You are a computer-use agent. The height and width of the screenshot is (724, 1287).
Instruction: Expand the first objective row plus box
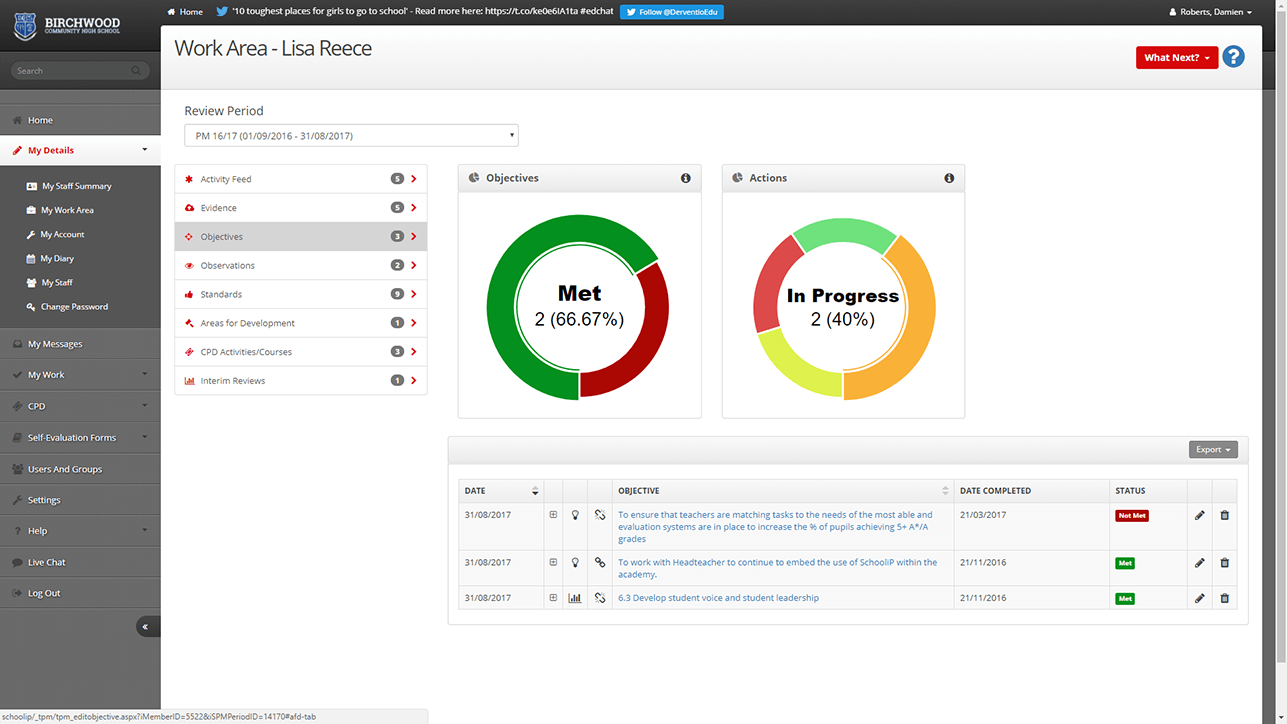click(x=553, y=515)
